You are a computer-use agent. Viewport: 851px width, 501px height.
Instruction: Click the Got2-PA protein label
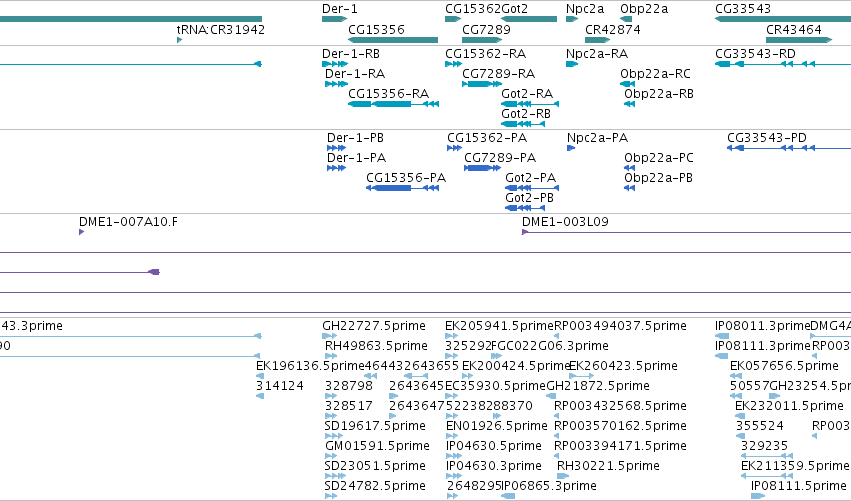click(530, 178)
